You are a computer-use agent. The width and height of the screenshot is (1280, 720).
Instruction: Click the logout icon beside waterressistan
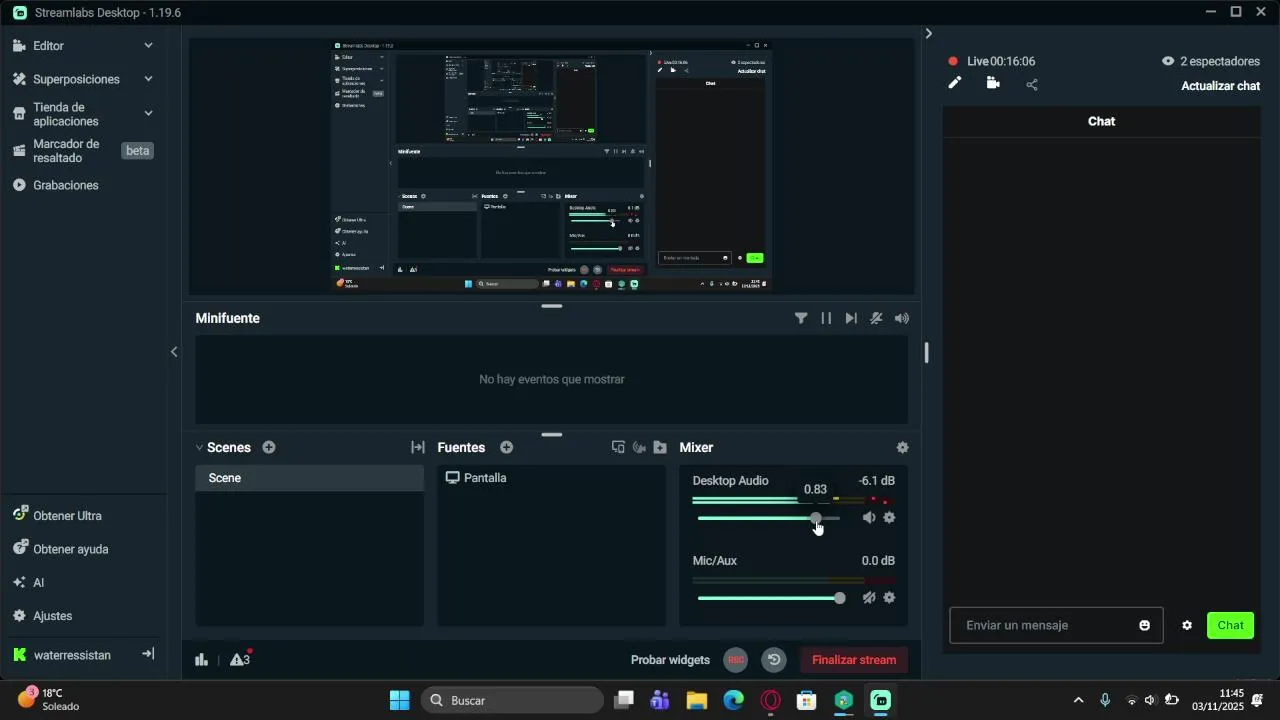[148, 654]
